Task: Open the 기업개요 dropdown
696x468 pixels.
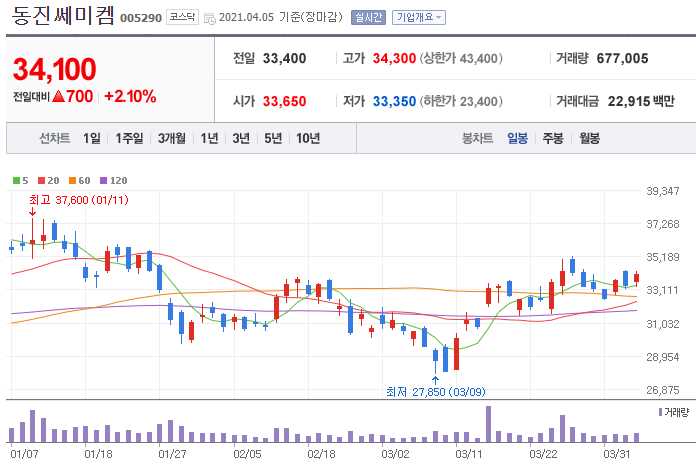Action: (419, 17)
